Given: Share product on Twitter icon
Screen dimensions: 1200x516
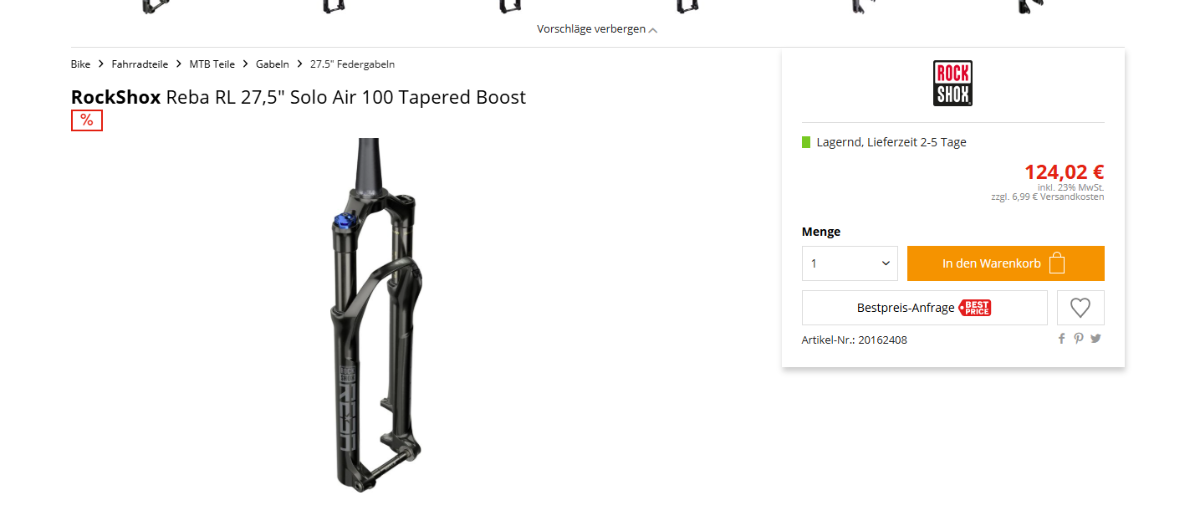Looking at the screenshot, I should click(x=1096, y=339).
